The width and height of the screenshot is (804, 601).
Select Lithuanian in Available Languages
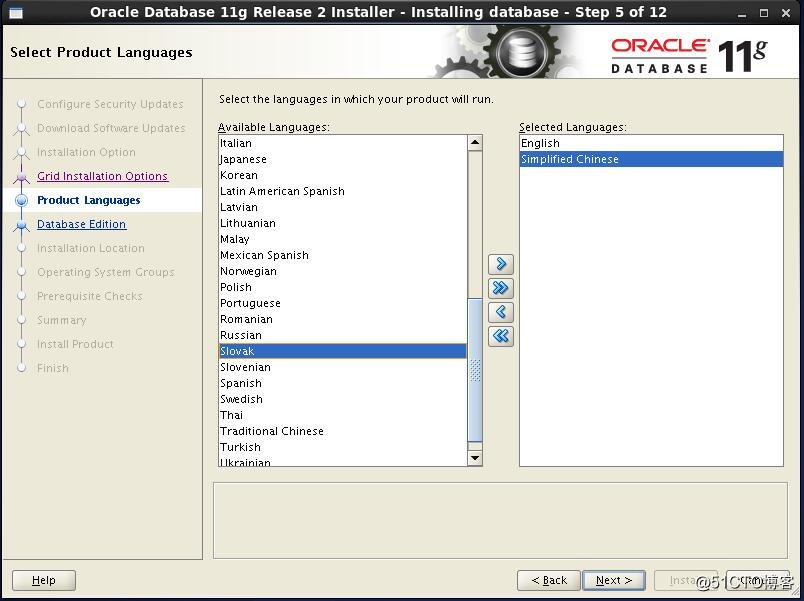(x=343, y=223)
